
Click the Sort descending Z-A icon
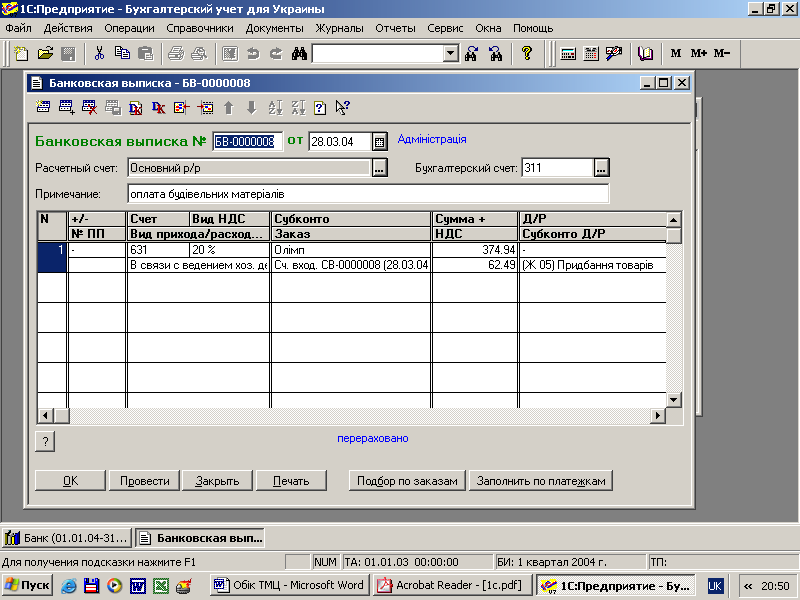[x=298, y=108]
